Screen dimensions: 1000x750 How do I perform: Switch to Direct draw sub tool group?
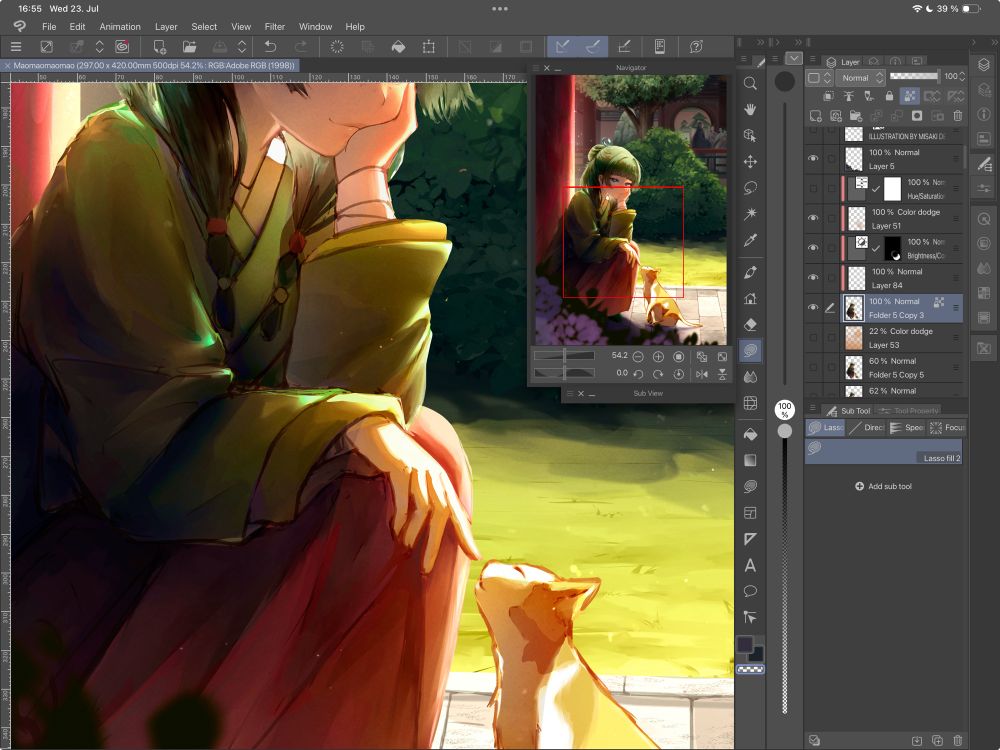click(867, 427)
